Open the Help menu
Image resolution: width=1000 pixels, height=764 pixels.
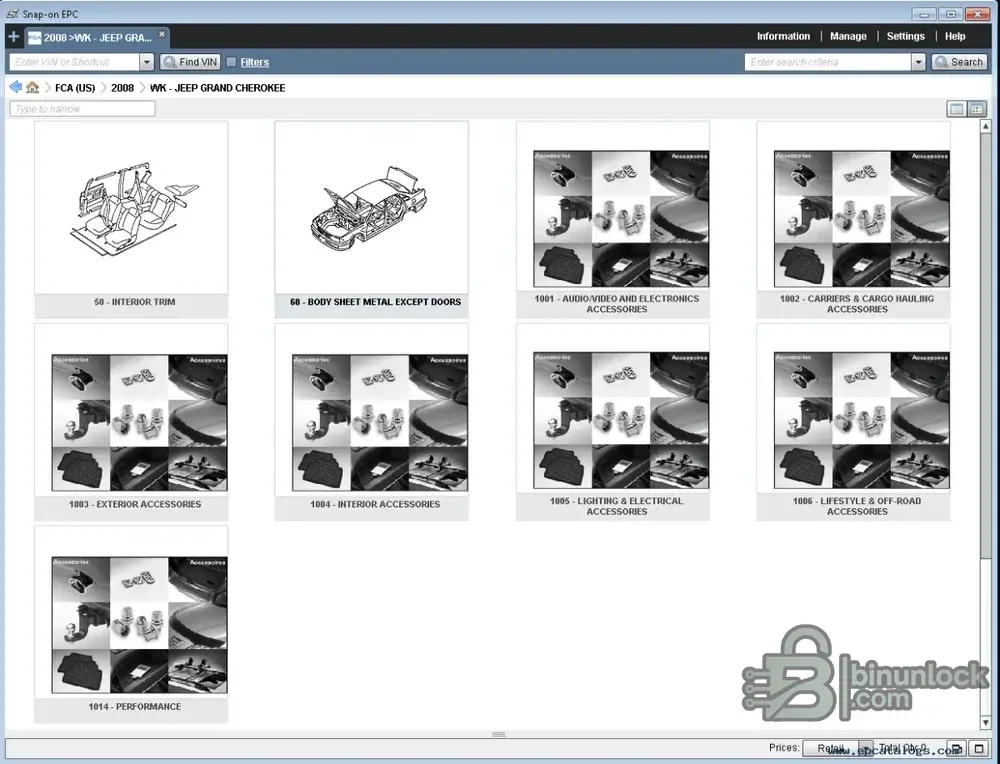(955, 36)
